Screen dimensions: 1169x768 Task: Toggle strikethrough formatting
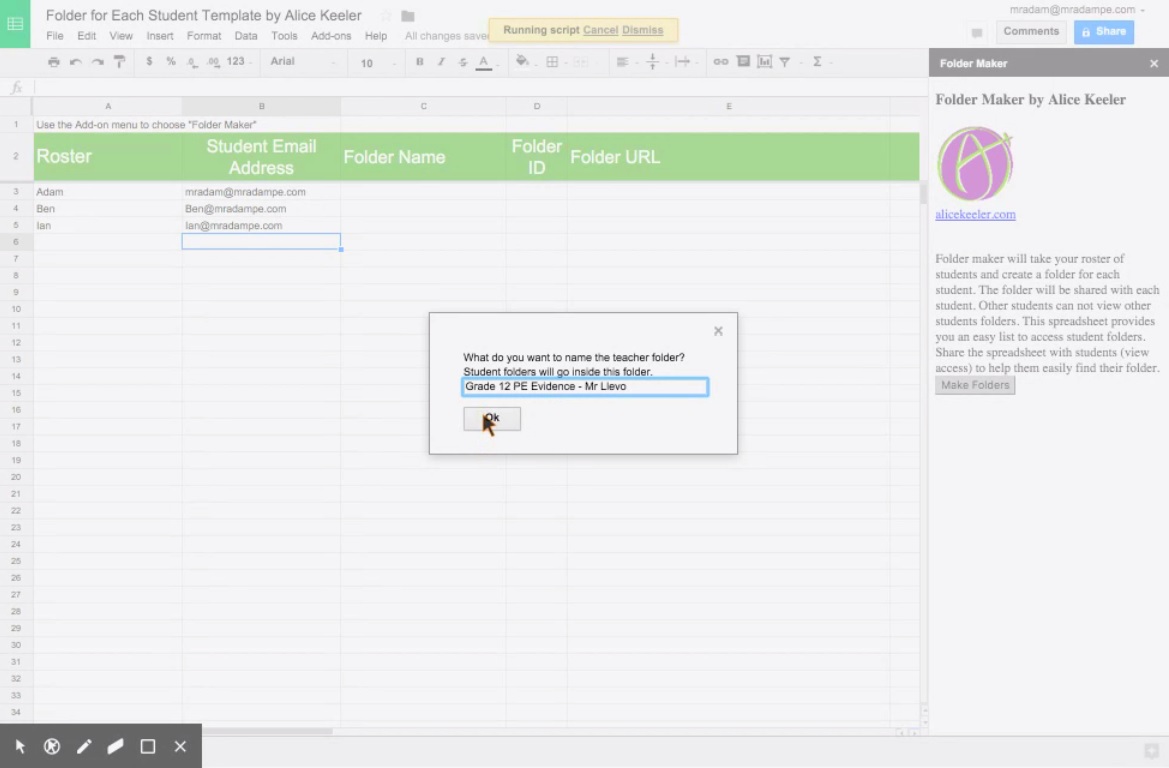[462, 62]
